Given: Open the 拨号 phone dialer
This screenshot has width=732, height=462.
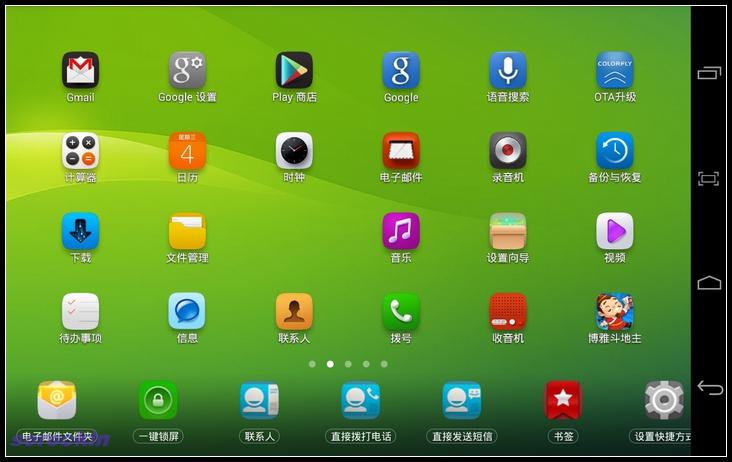Looking at the screenshot, I should [401, 312].
